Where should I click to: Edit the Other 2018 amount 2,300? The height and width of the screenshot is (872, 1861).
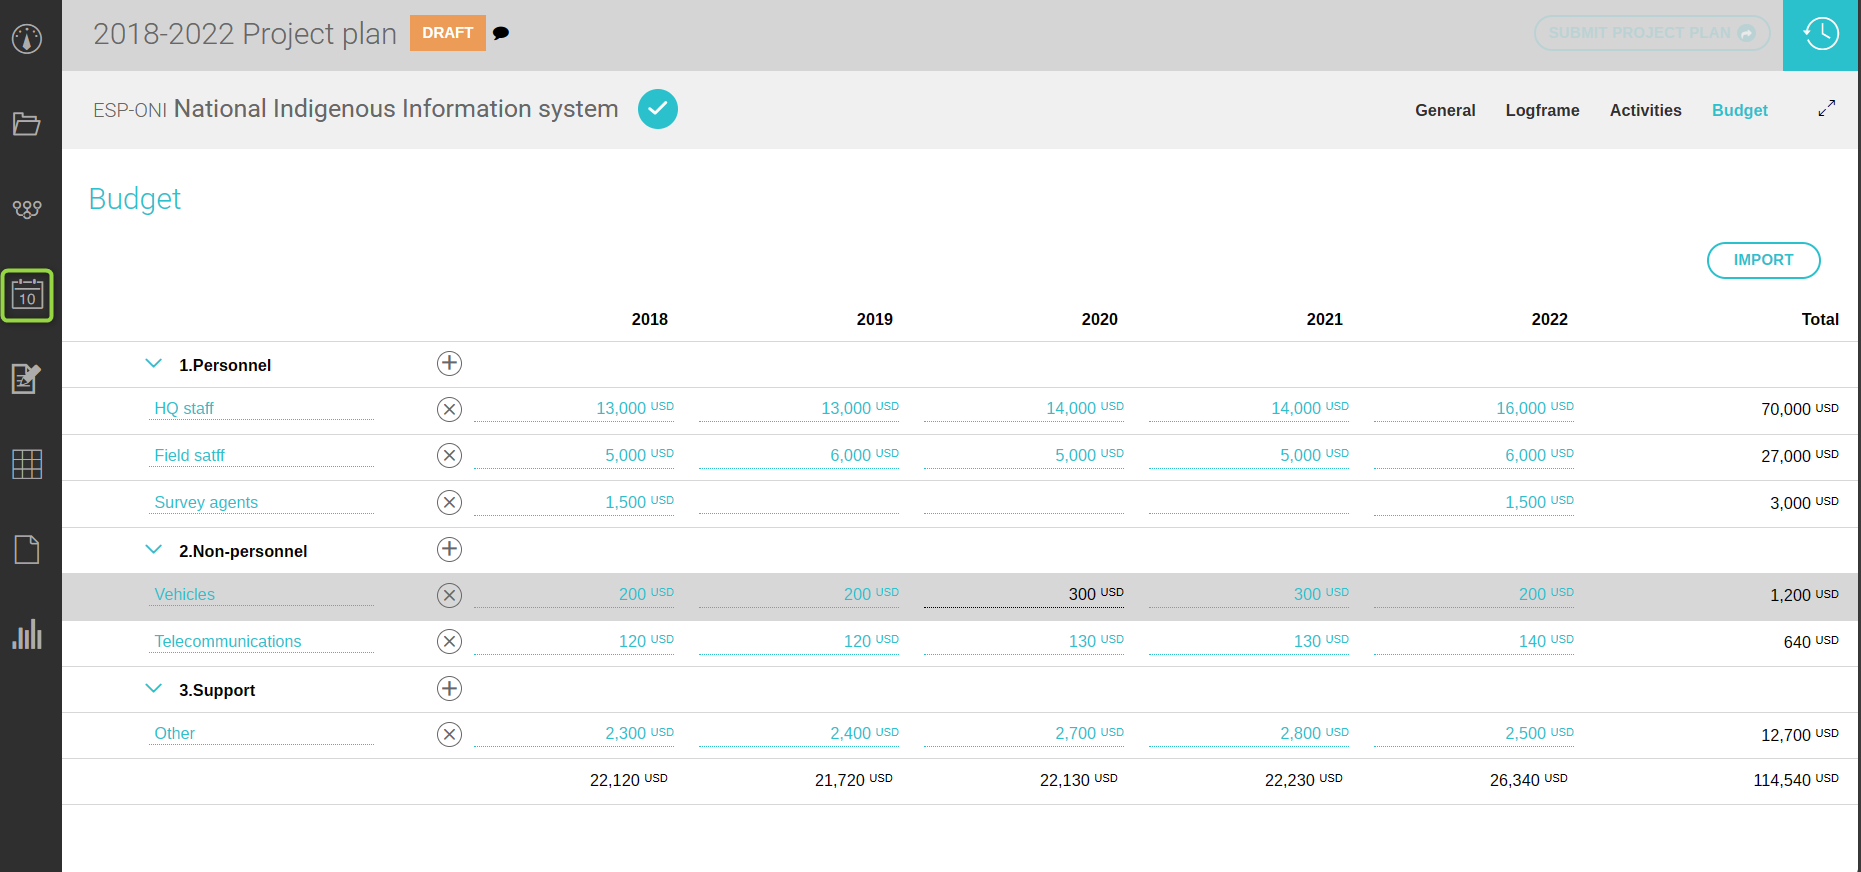click(x=574, y=733)
